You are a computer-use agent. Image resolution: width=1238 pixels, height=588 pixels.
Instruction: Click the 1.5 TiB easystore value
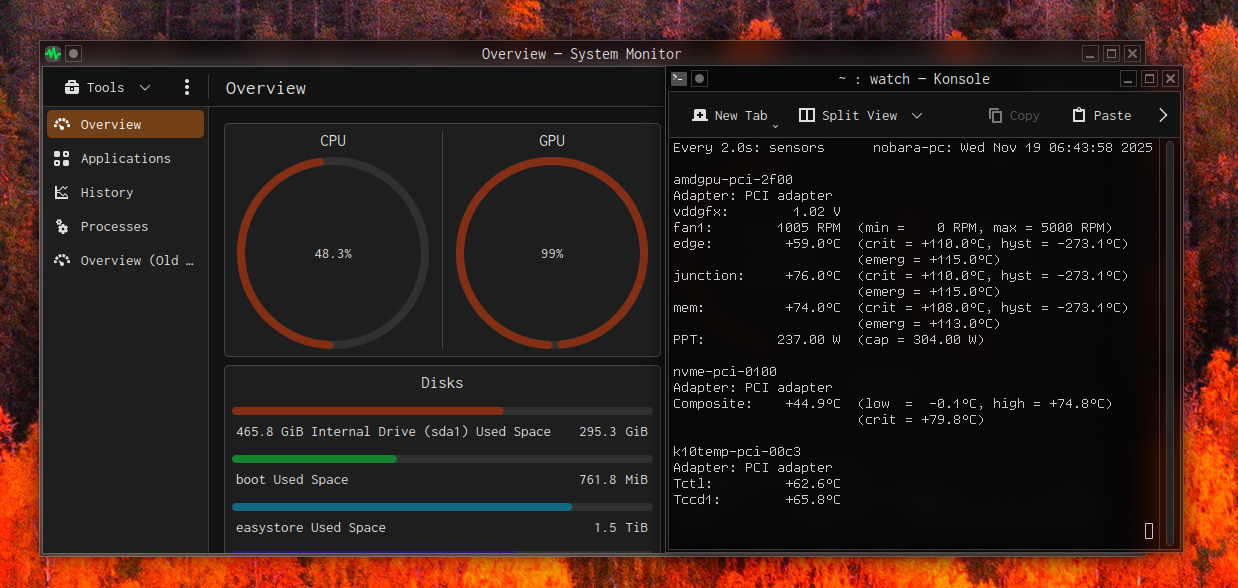coord(621,528)
